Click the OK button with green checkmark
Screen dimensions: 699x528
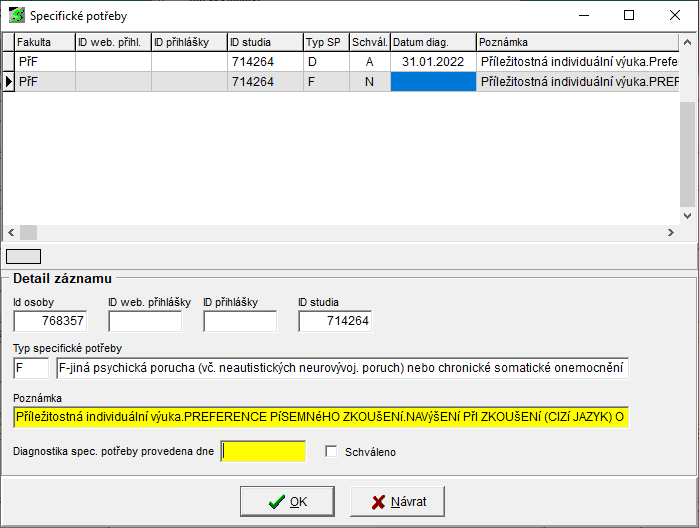pos(288,501)
